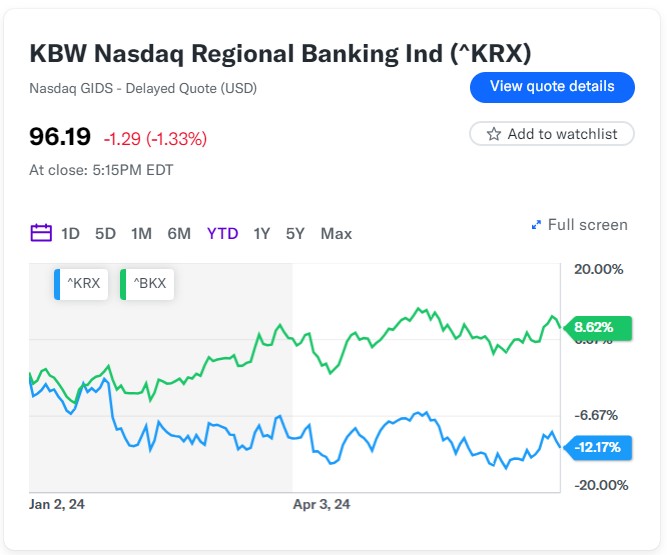Show the 5Y chart range
This screenshot has width=667, height=555.
(295, 233)
